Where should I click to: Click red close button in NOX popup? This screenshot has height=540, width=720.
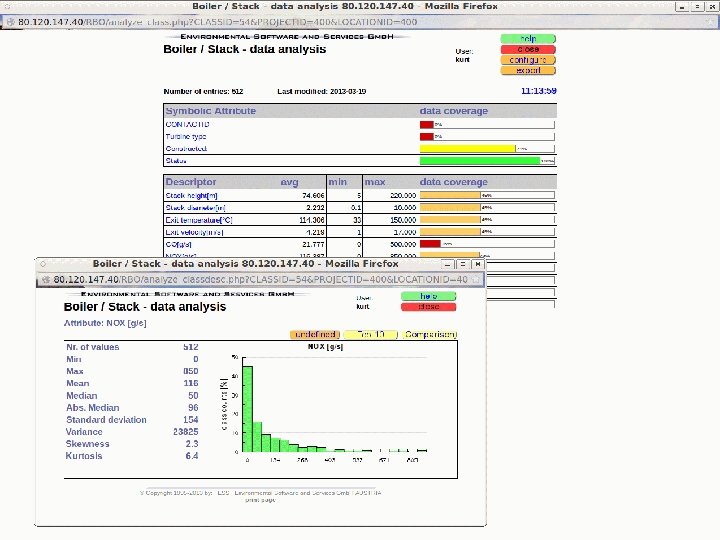pyautogui.click(x=428, y=307)
